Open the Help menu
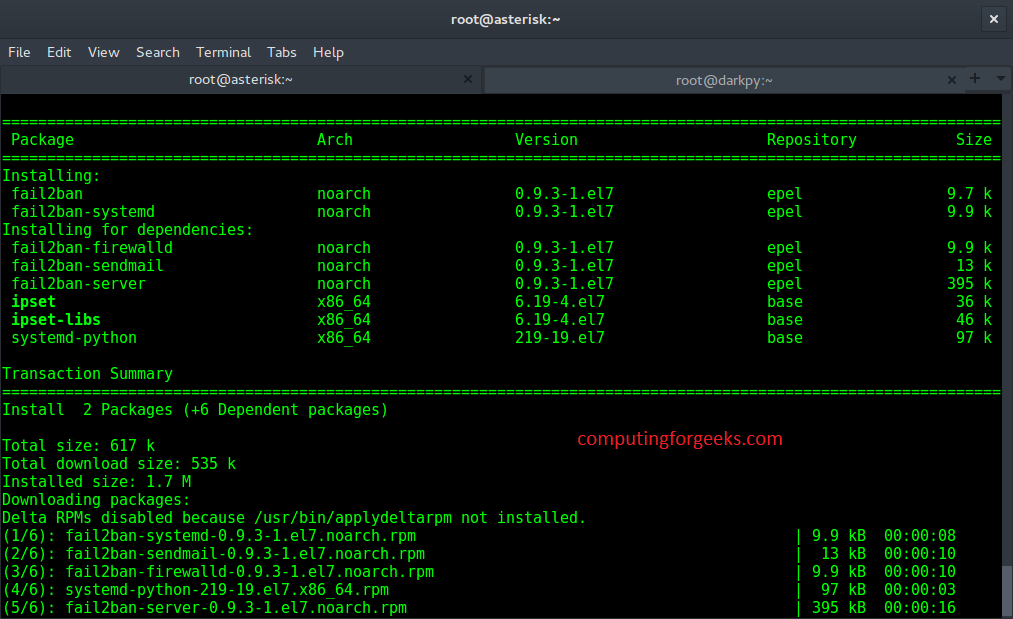1013x619 pixels. (x=328, y=52)
